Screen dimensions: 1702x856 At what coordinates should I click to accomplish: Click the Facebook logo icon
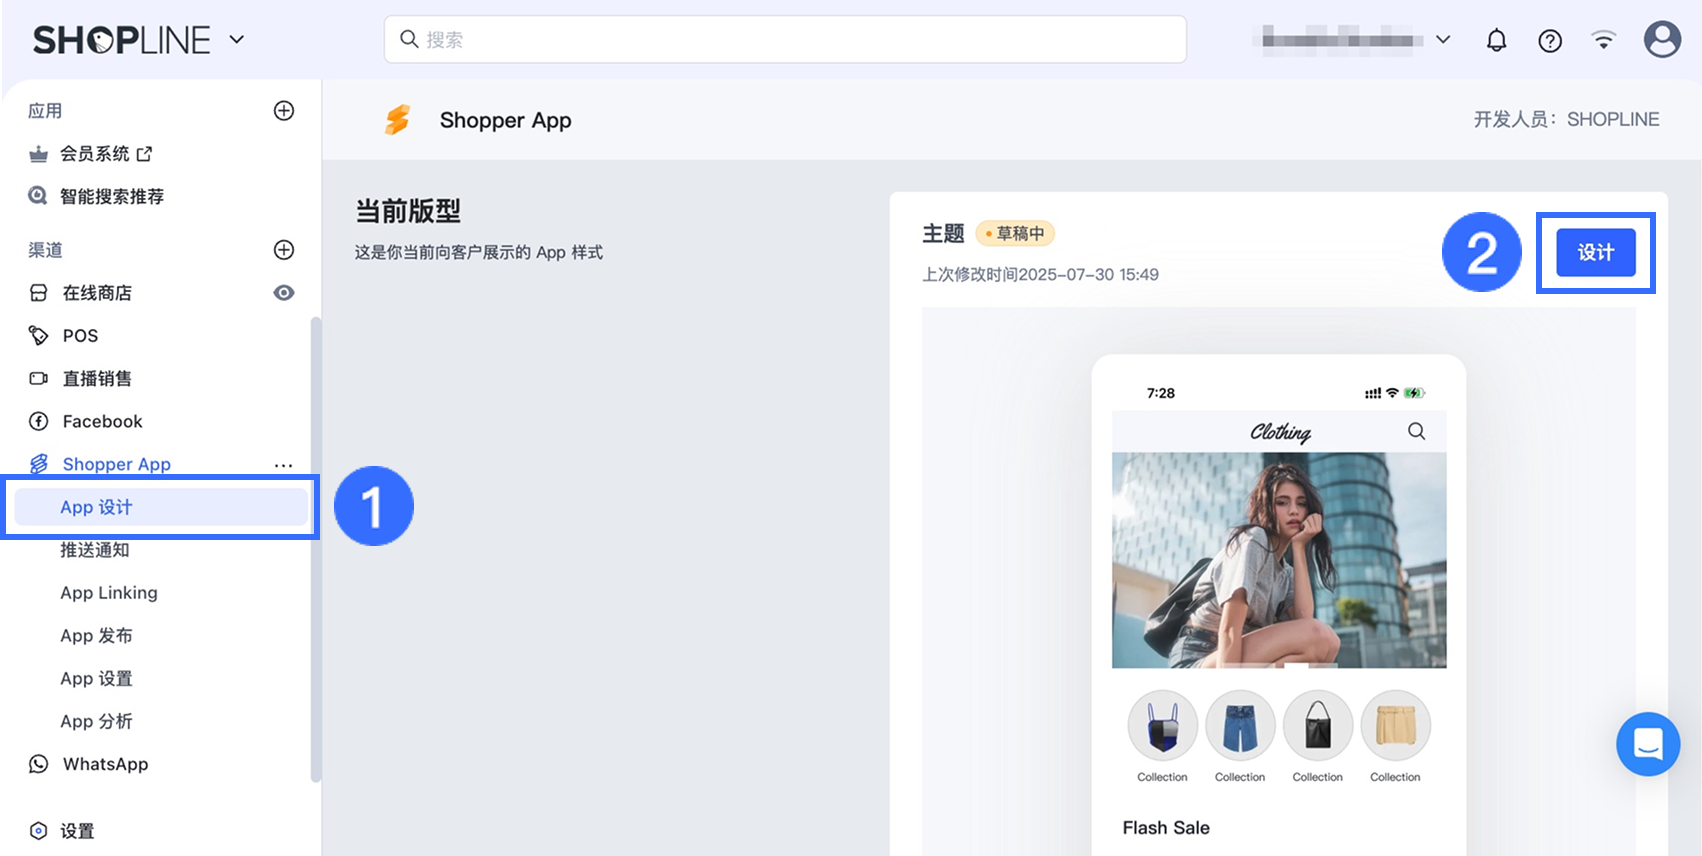(x=38, y=422)
